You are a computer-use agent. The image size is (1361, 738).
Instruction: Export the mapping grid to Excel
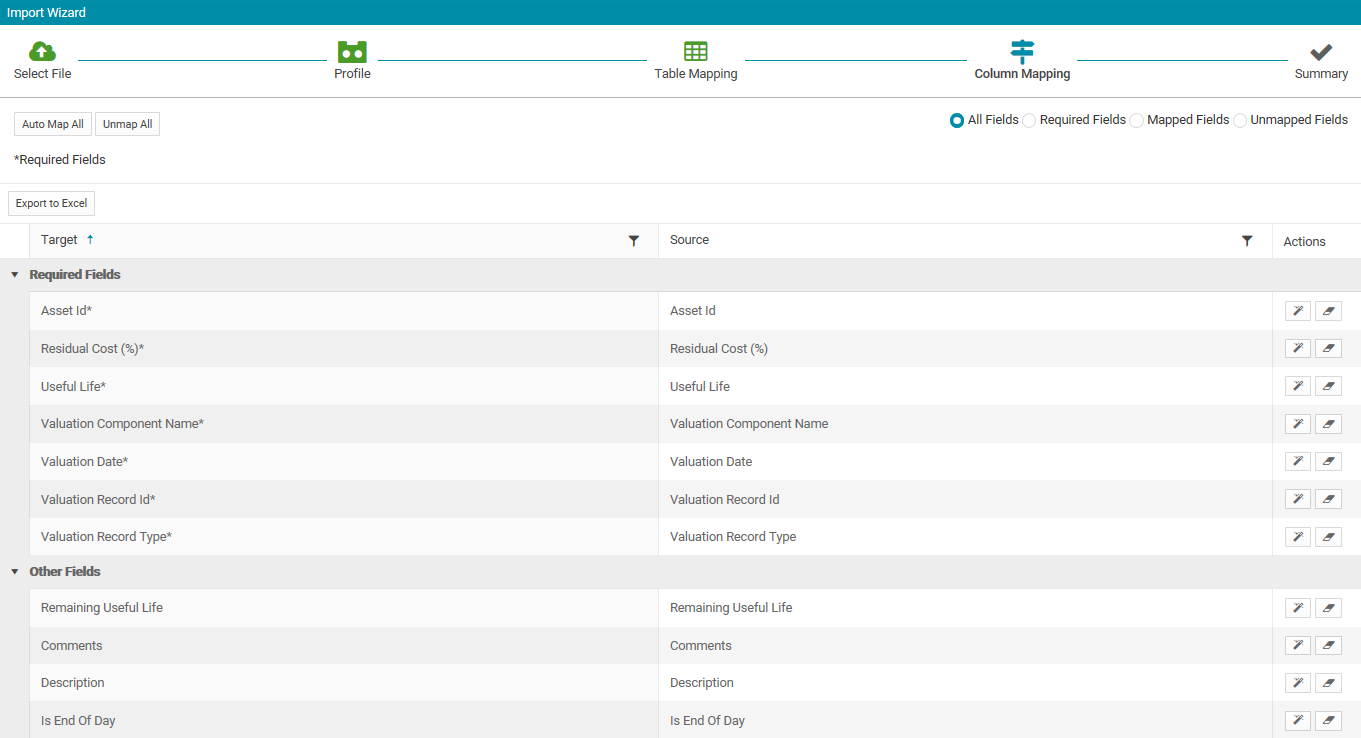(x=51, y=203)
